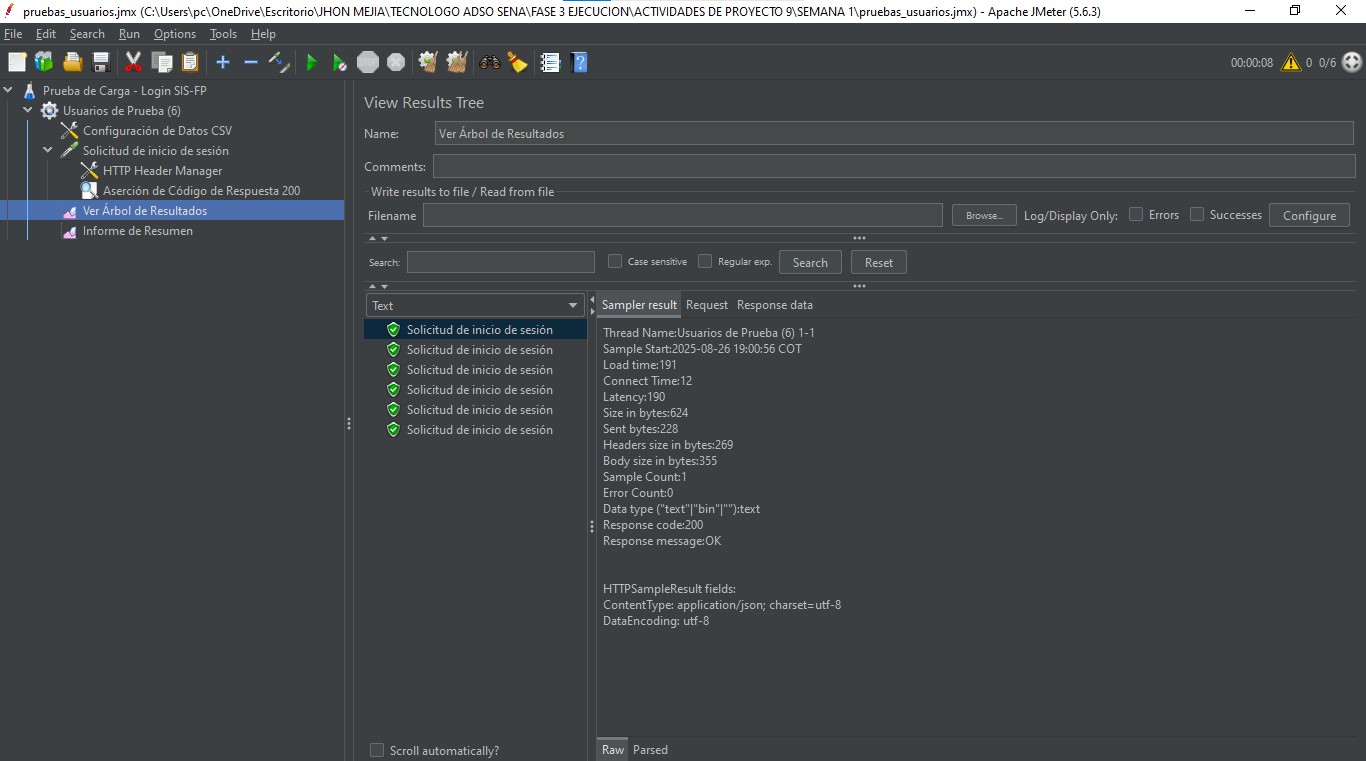Open the Tools menu
This screenshot has width=1366, height=761.
pos(223,34)
